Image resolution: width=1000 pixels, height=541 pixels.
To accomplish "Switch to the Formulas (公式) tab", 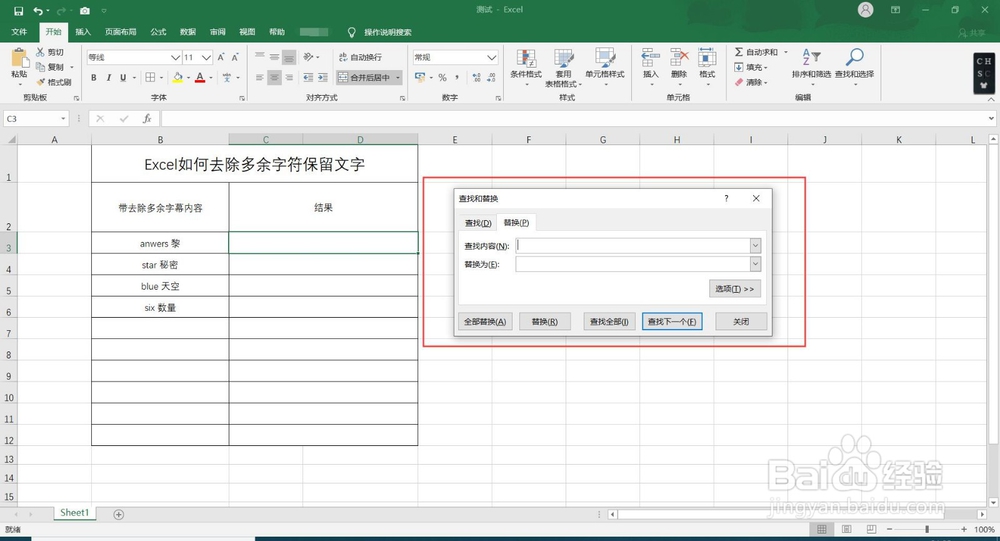I will (158, 32).
